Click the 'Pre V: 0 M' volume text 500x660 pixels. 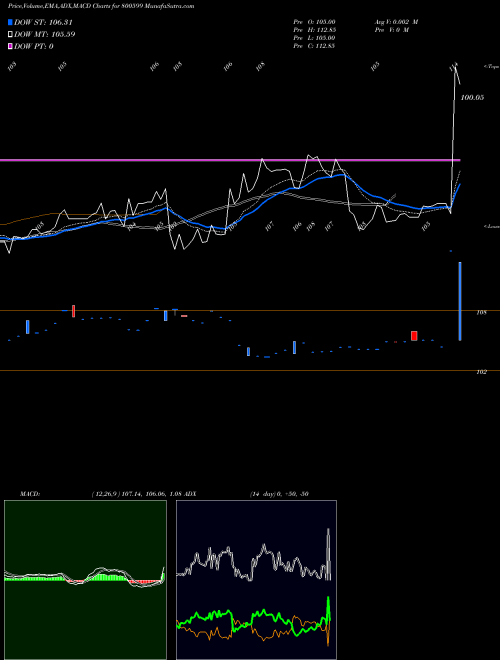391,30
